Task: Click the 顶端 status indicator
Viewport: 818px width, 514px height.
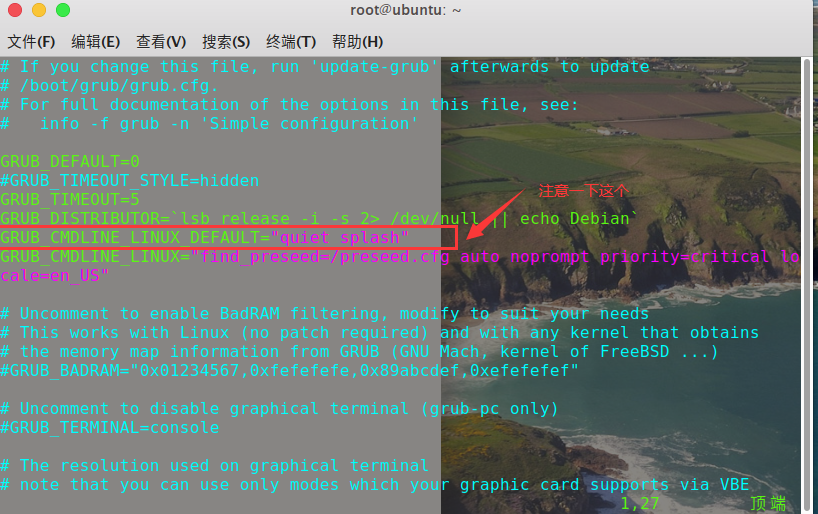Action: tap(768, 503)
